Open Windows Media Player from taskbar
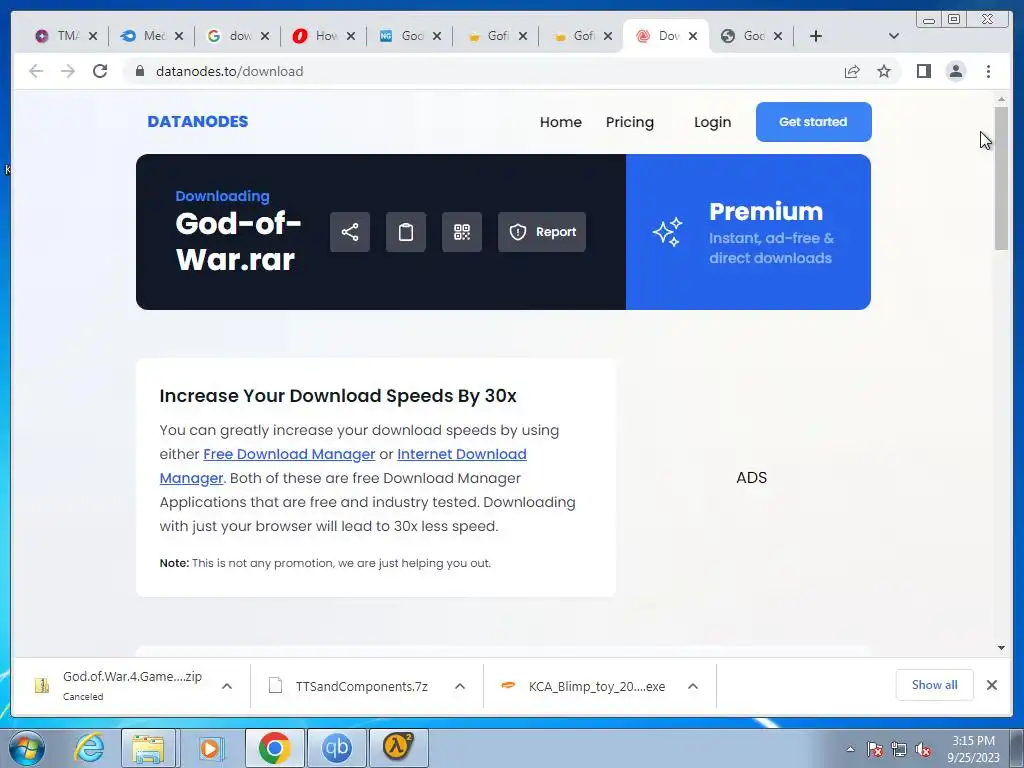 tap(210, 748)
